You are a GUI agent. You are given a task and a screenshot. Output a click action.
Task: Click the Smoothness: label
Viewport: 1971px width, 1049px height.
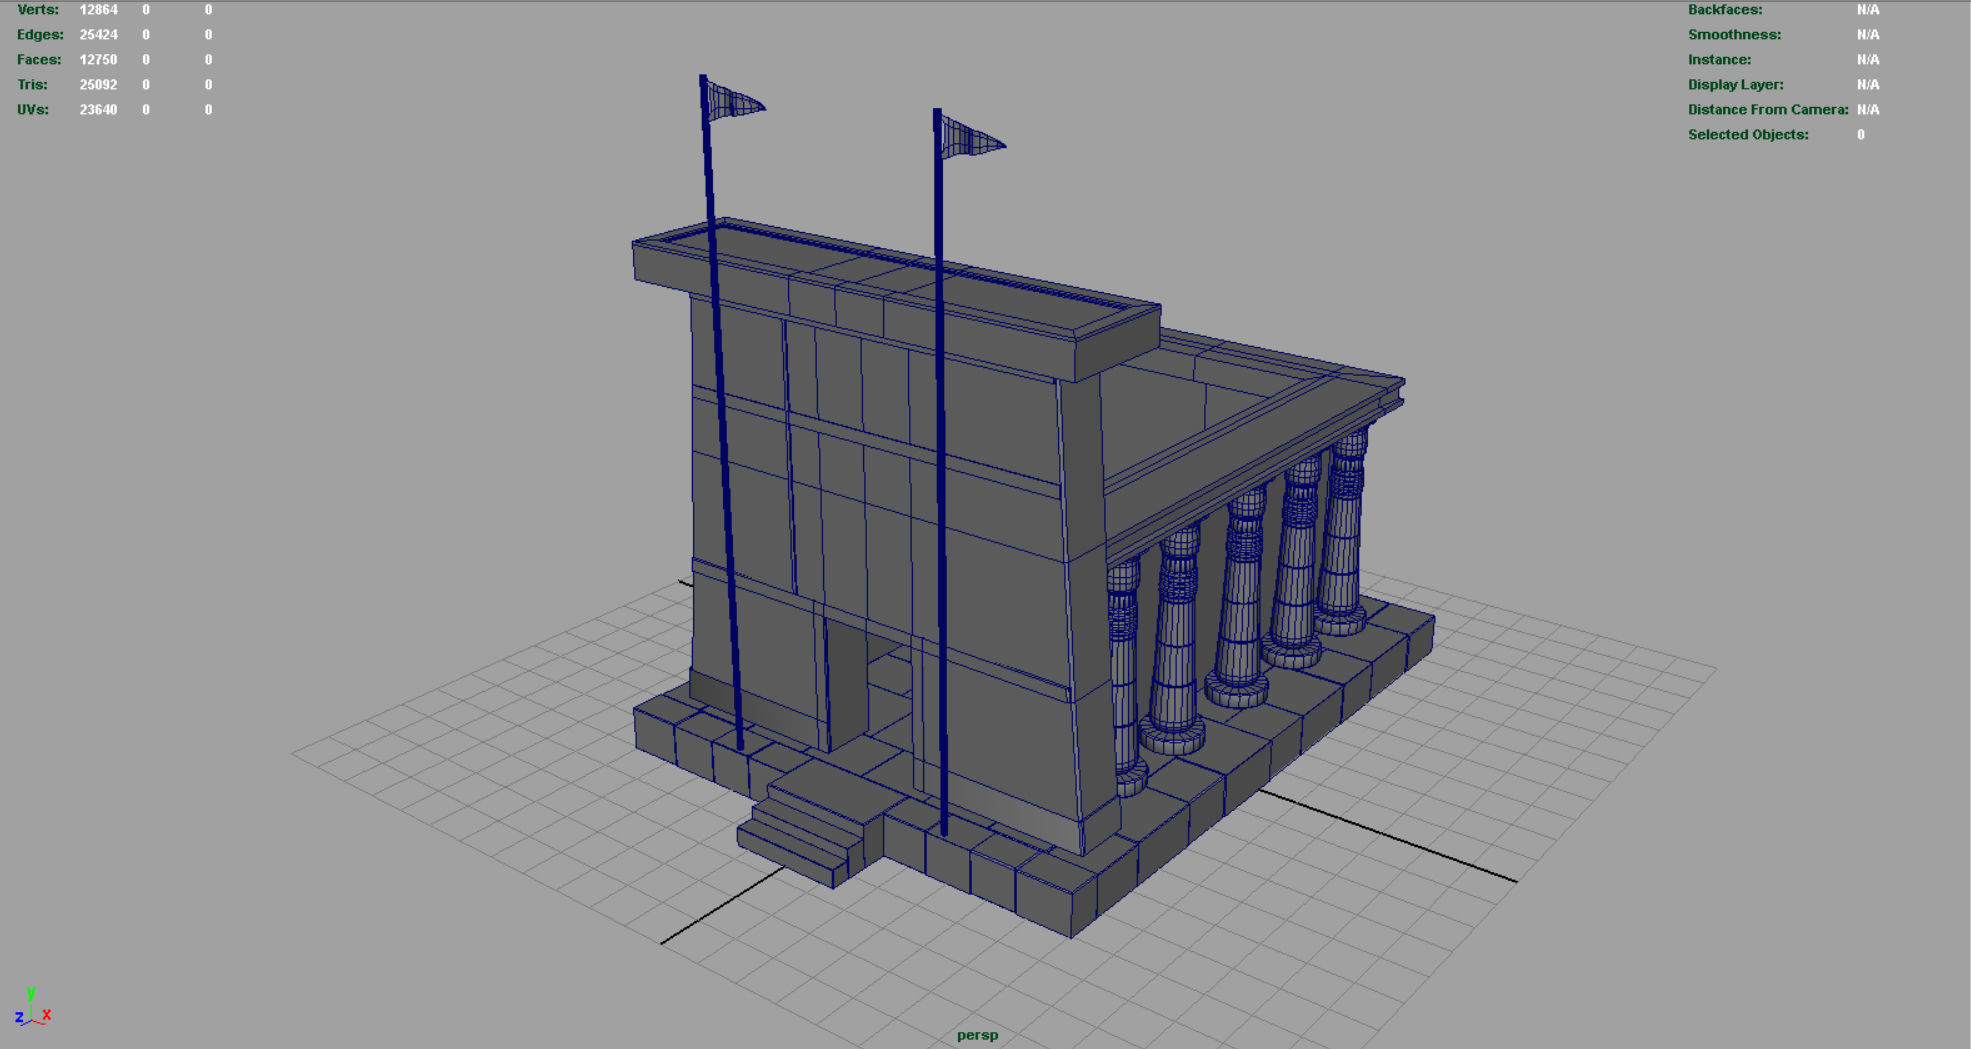[1734, 34]
